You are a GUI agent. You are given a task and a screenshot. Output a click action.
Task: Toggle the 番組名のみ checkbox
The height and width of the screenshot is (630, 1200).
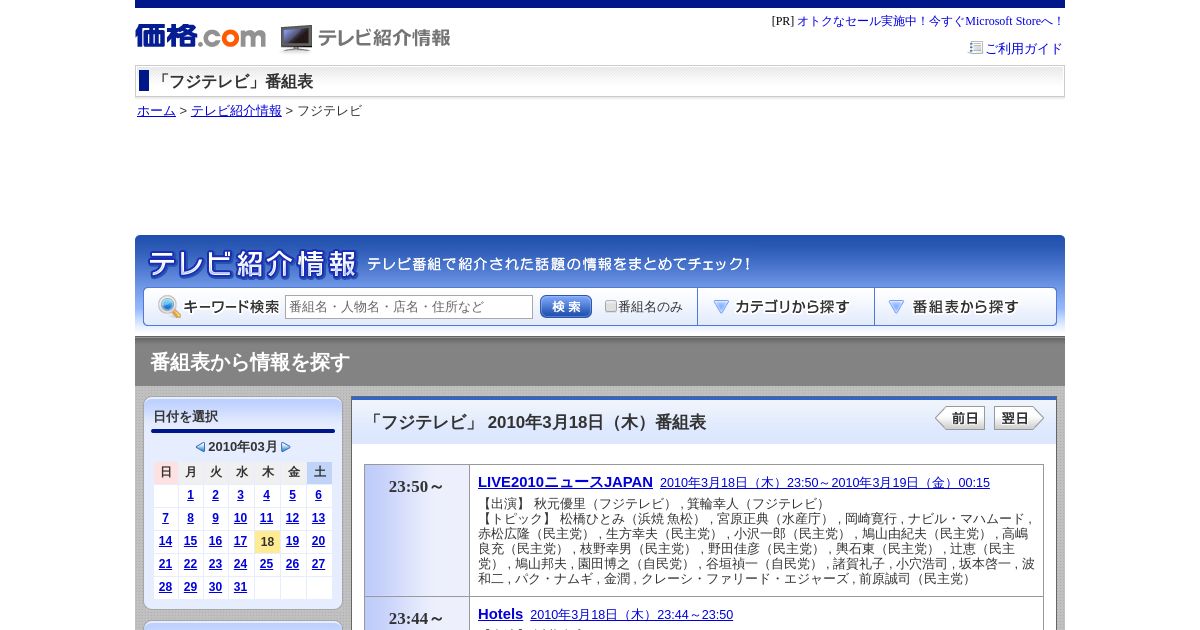[611, 306]
